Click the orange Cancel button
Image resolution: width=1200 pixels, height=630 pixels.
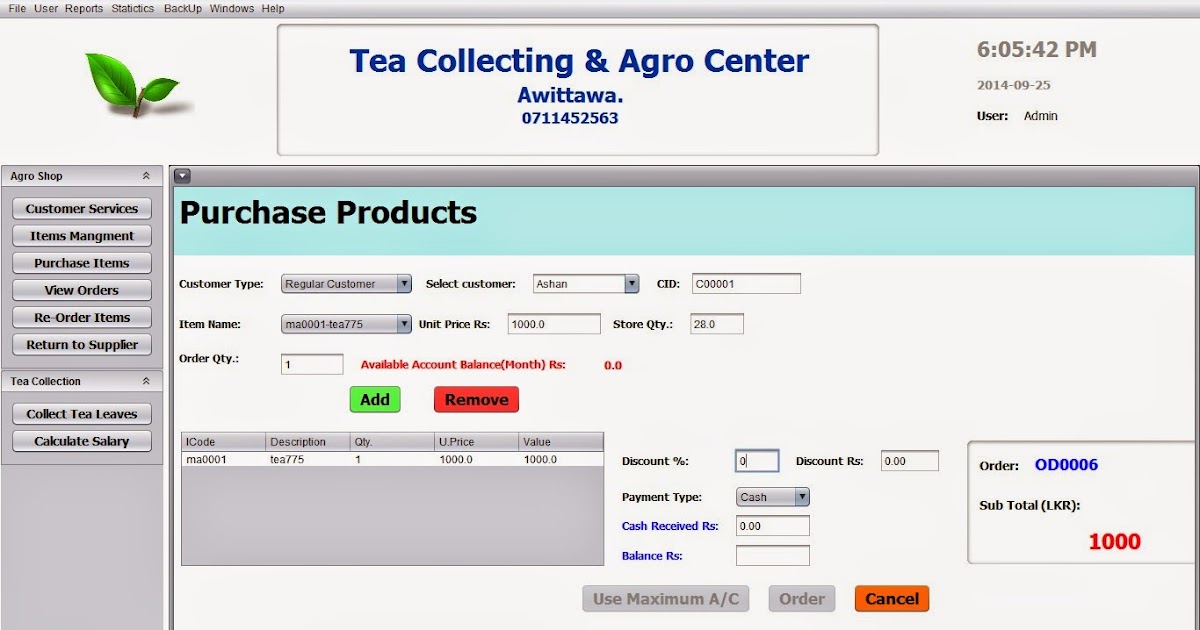tap(891, 598)
